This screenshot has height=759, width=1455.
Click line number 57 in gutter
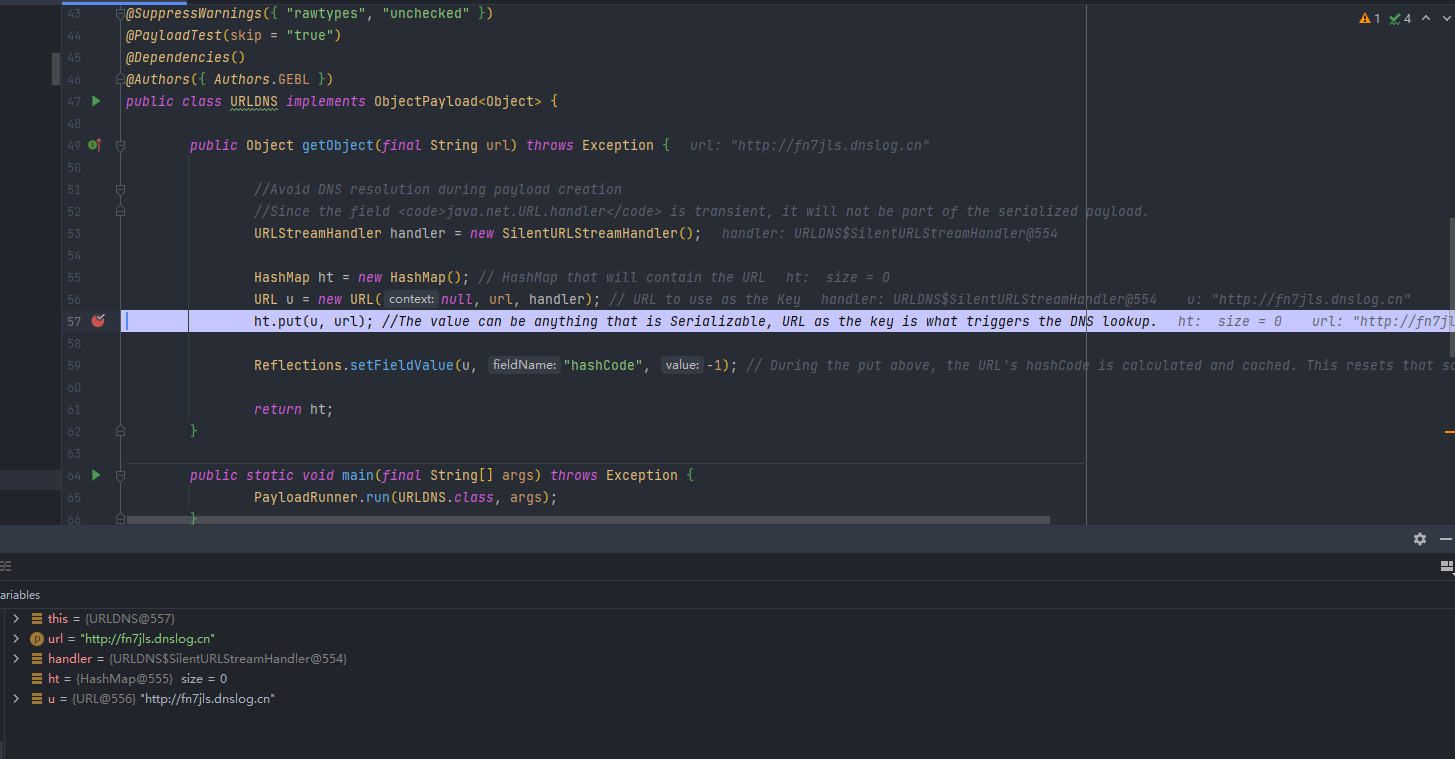(74, 321)
